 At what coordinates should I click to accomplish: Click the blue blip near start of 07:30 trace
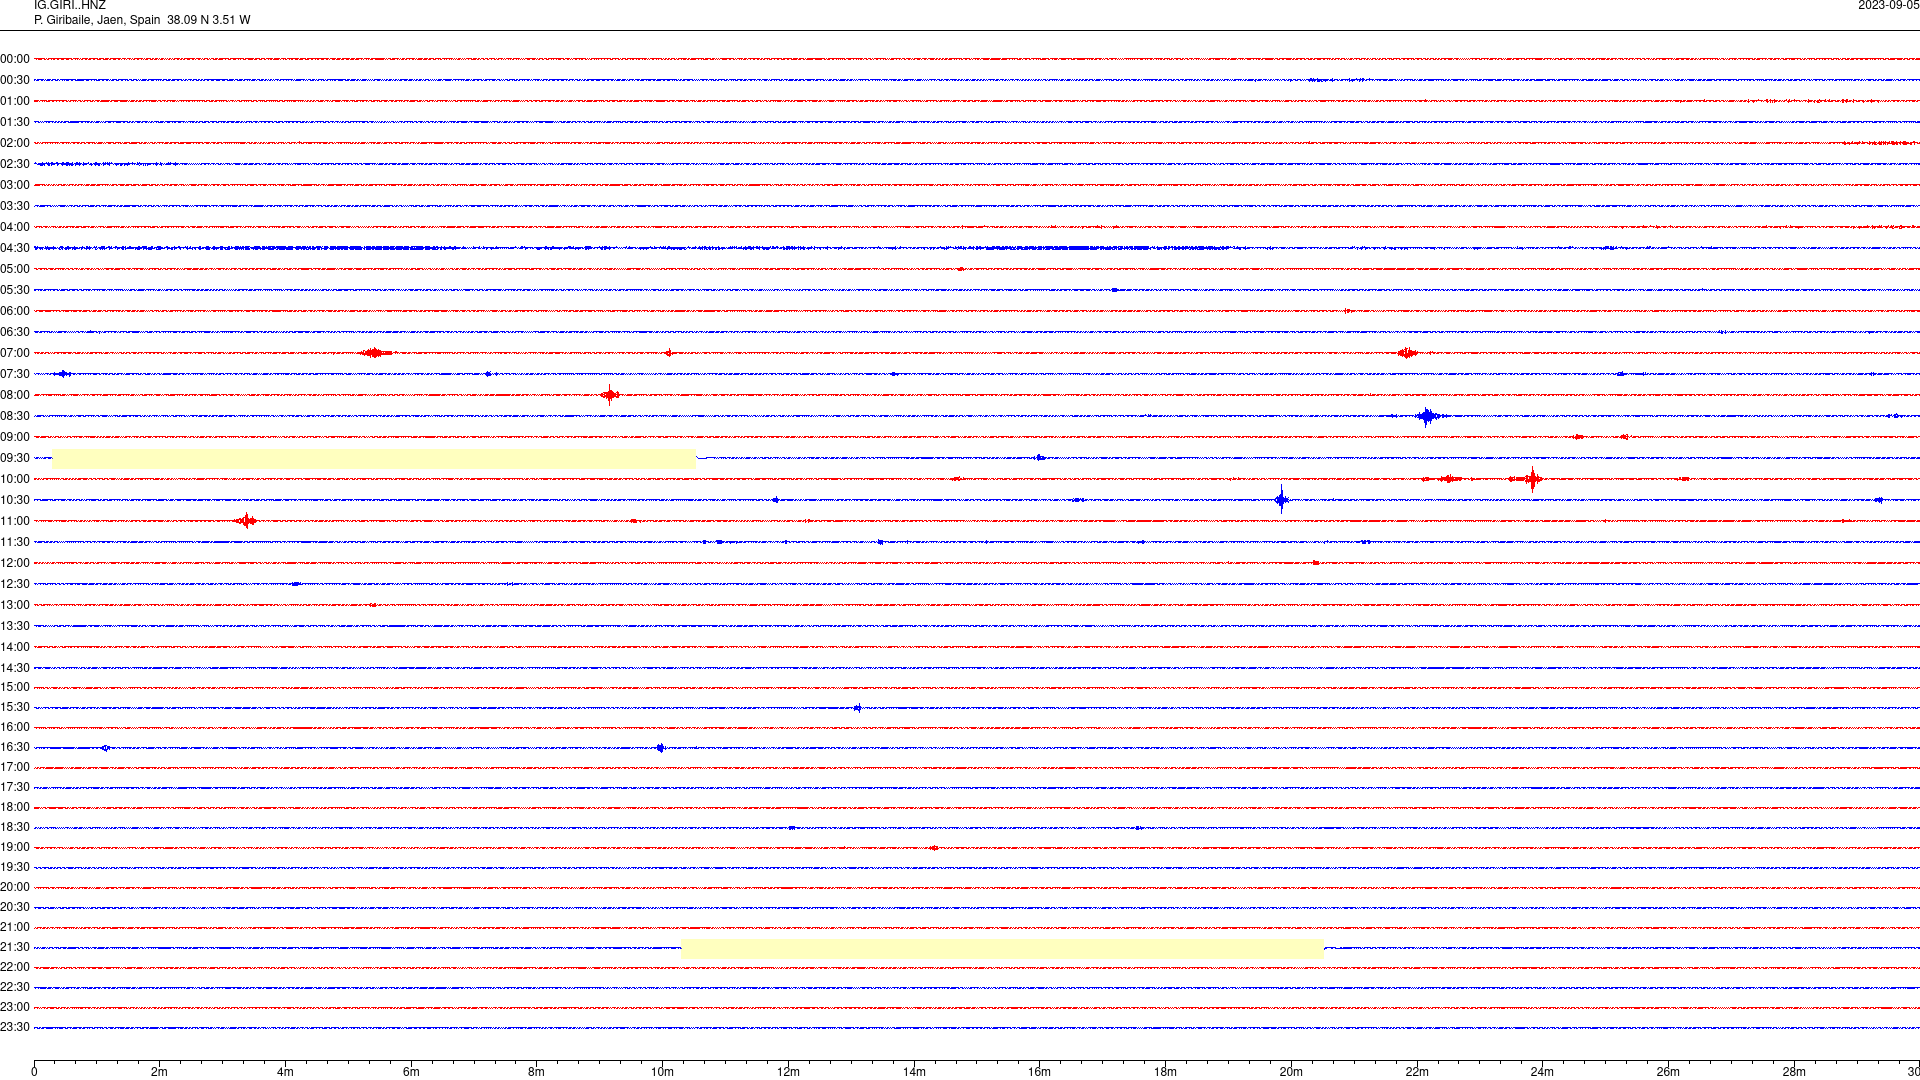[63, 374]
